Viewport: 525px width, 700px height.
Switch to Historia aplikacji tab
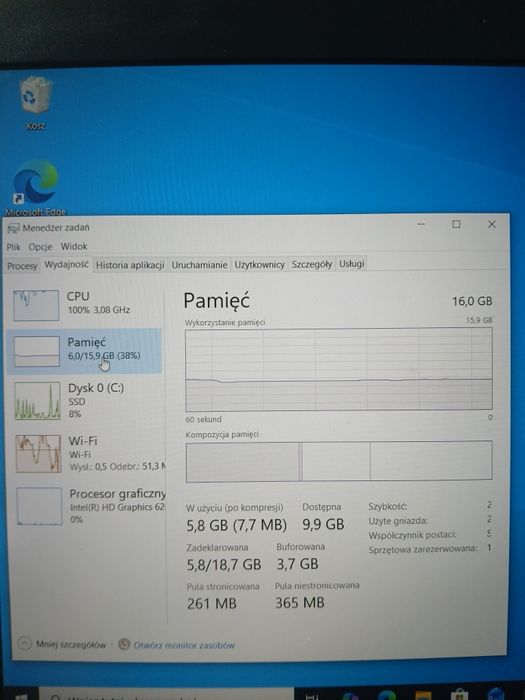pyautogui.click(x=130, y=265)
